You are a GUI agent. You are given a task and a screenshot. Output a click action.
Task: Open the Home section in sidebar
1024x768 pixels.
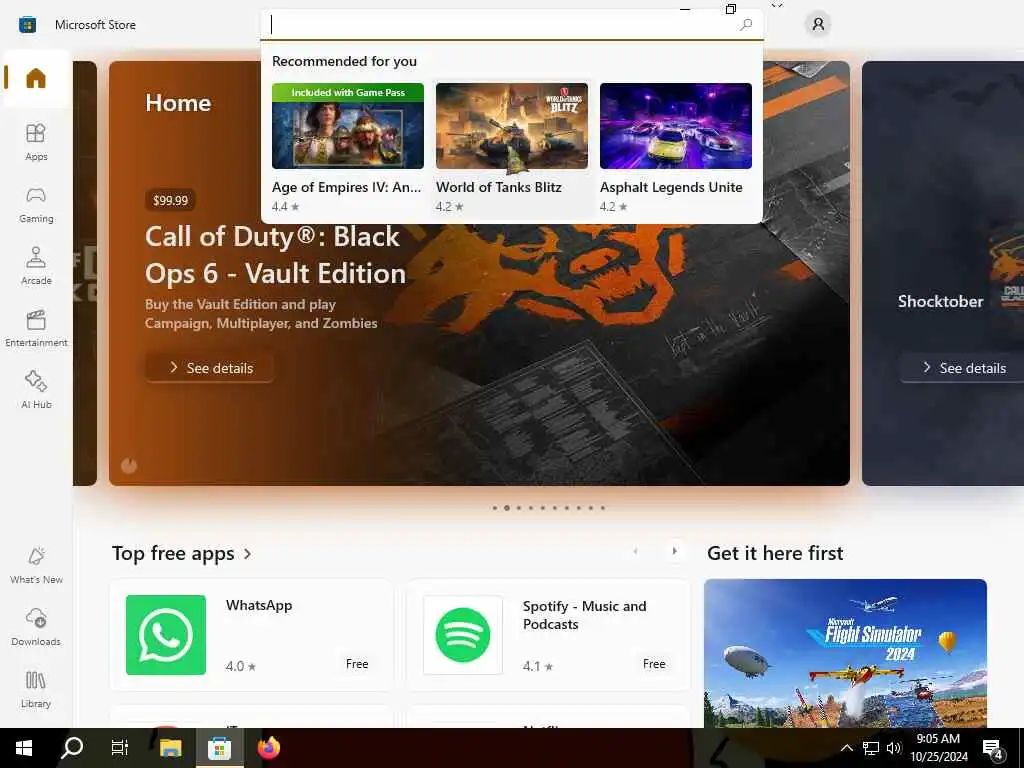point(36,78)
